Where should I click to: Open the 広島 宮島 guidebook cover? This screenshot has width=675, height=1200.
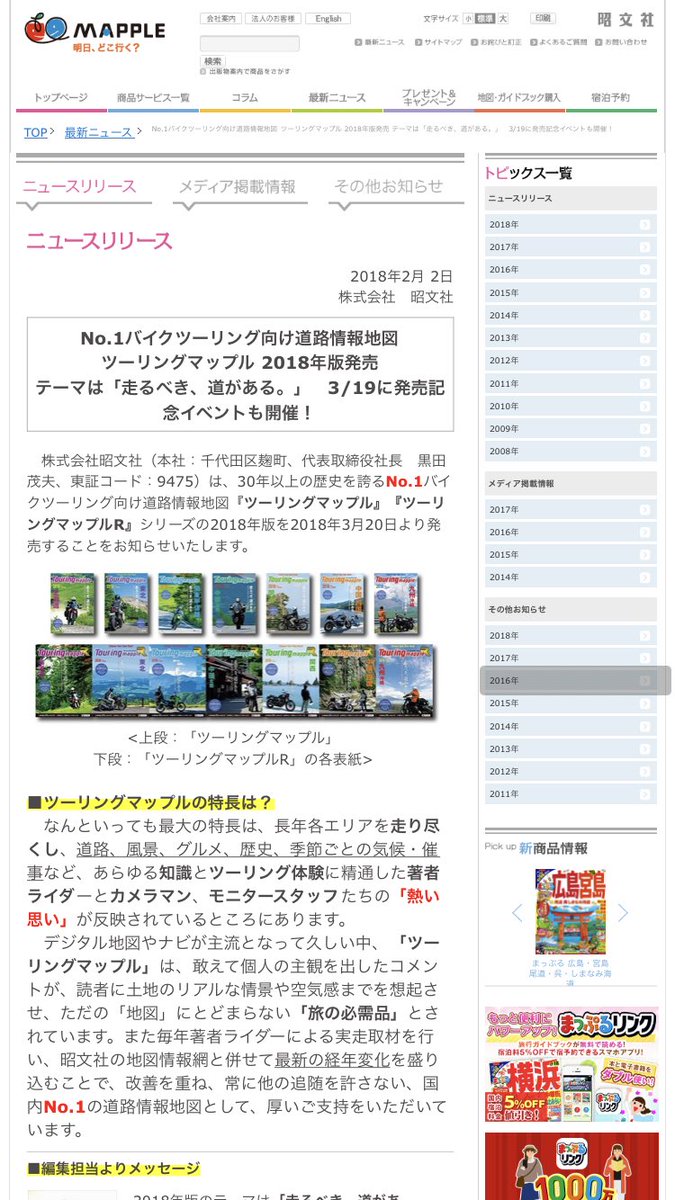tap(570, 911)
